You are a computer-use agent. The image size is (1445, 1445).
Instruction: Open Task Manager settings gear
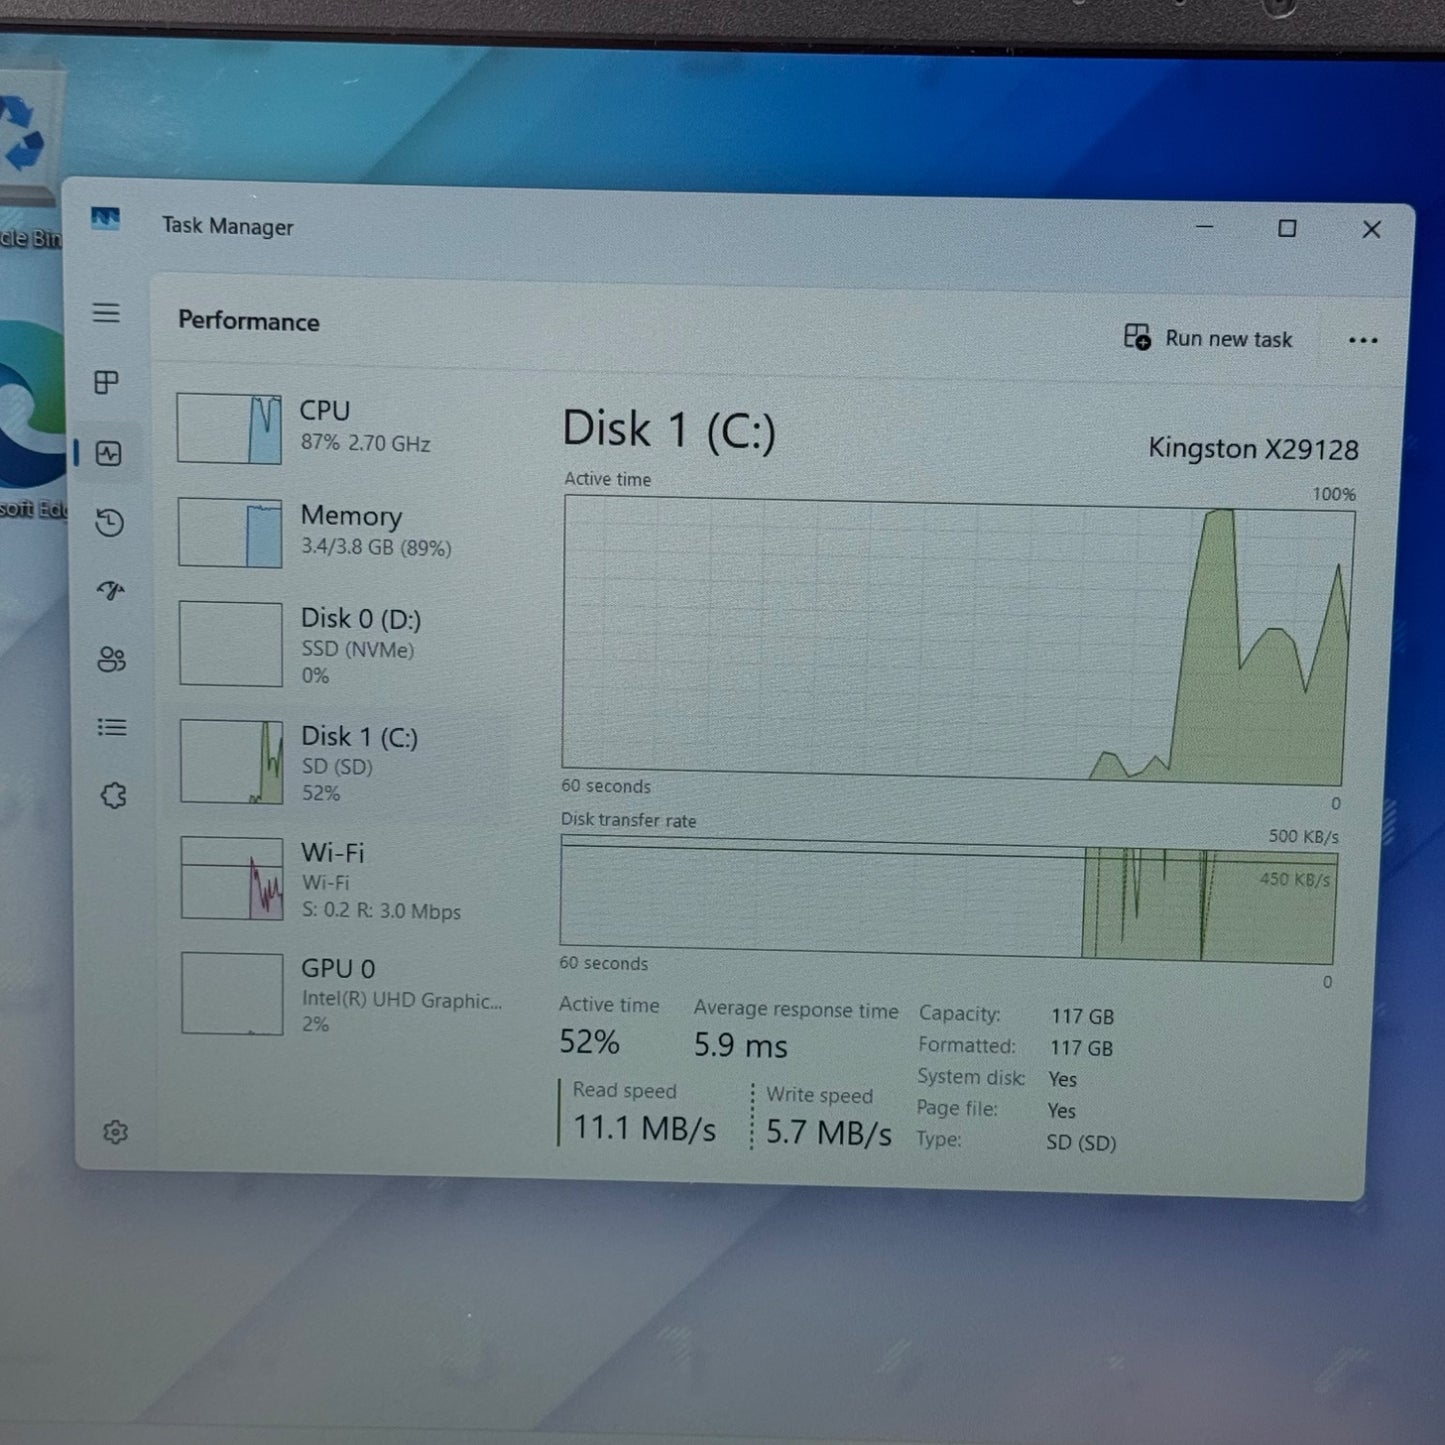[x=116, y=1132]
